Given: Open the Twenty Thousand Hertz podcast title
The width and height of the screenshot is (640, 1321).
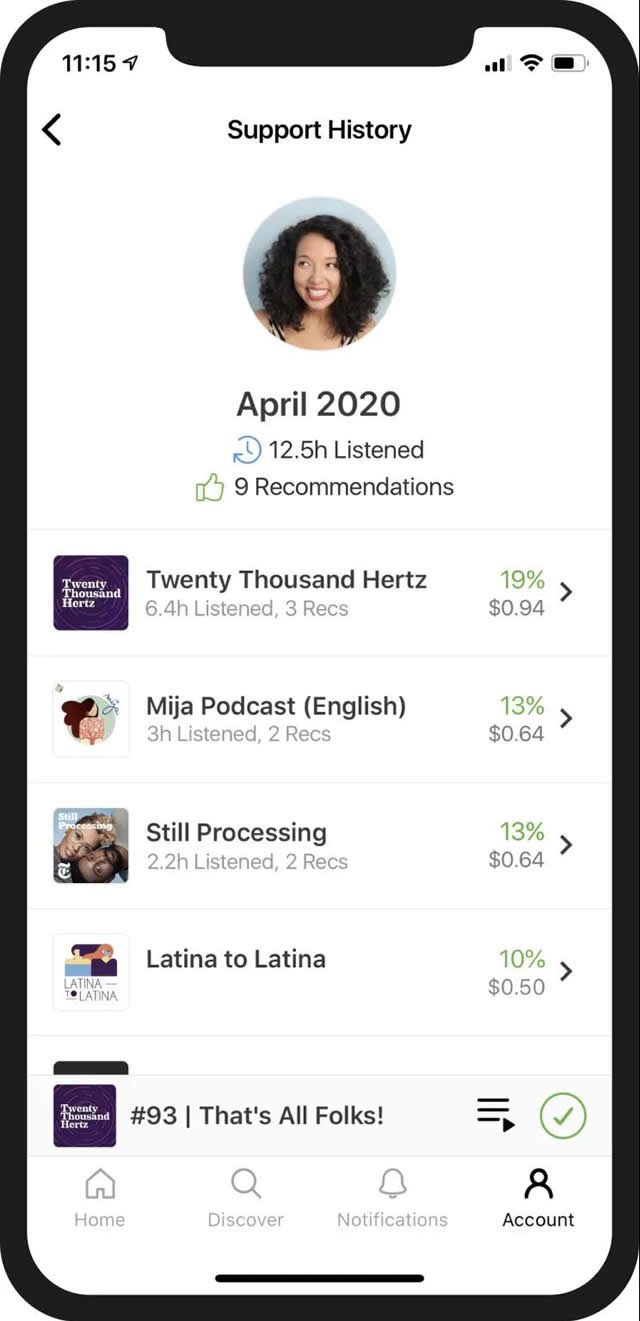Looking at the screenshot, I should click(x=286, y=580).
